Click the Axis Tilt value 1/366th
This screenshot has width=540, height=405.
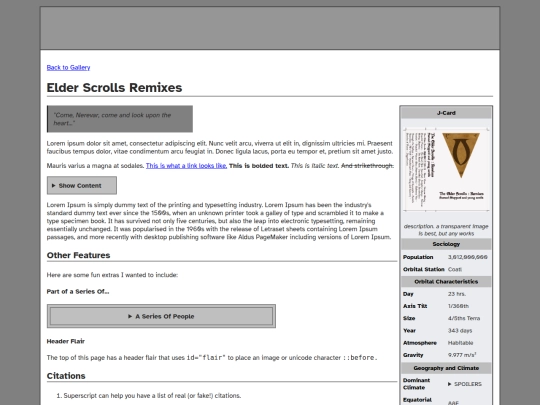pyautogui.click(x=458, y=306)
